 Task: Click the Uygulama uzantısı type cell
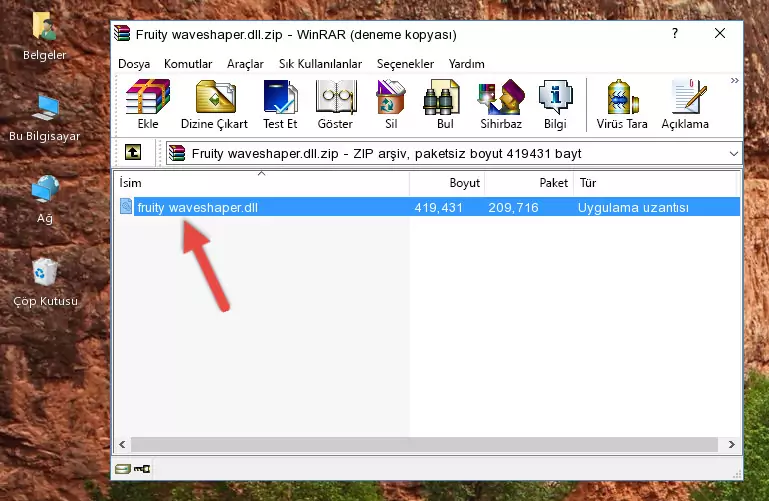pyautogui.click(x=633, y=207)
